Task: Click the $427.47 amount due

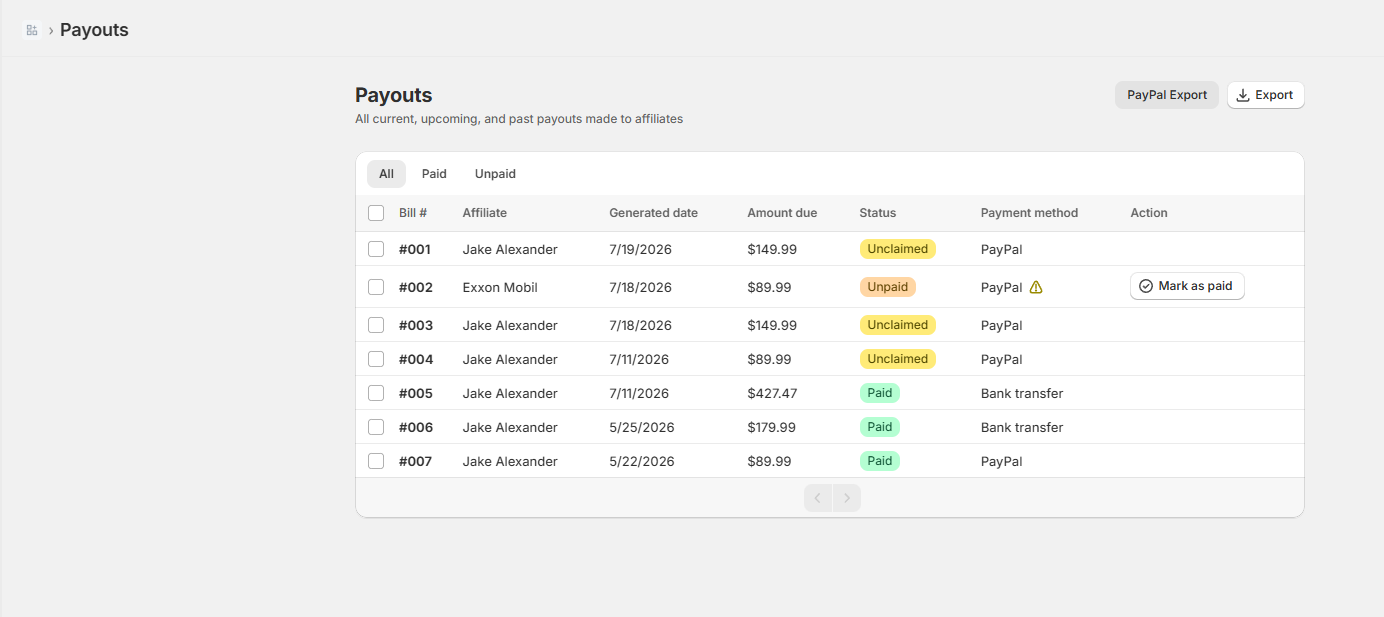Action: [x=772, y=393]
